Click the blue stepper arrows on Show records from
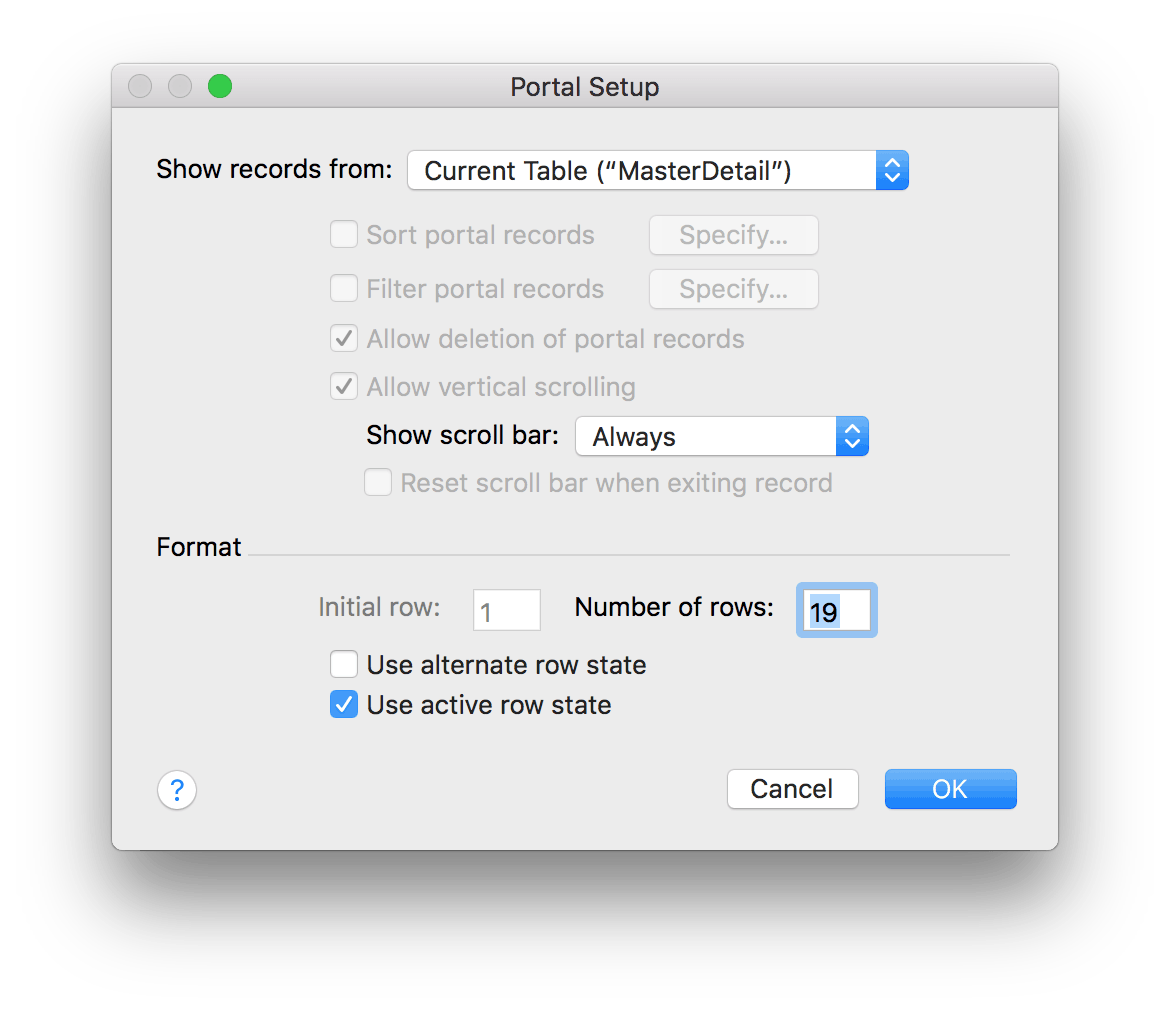 click(892, 170)
